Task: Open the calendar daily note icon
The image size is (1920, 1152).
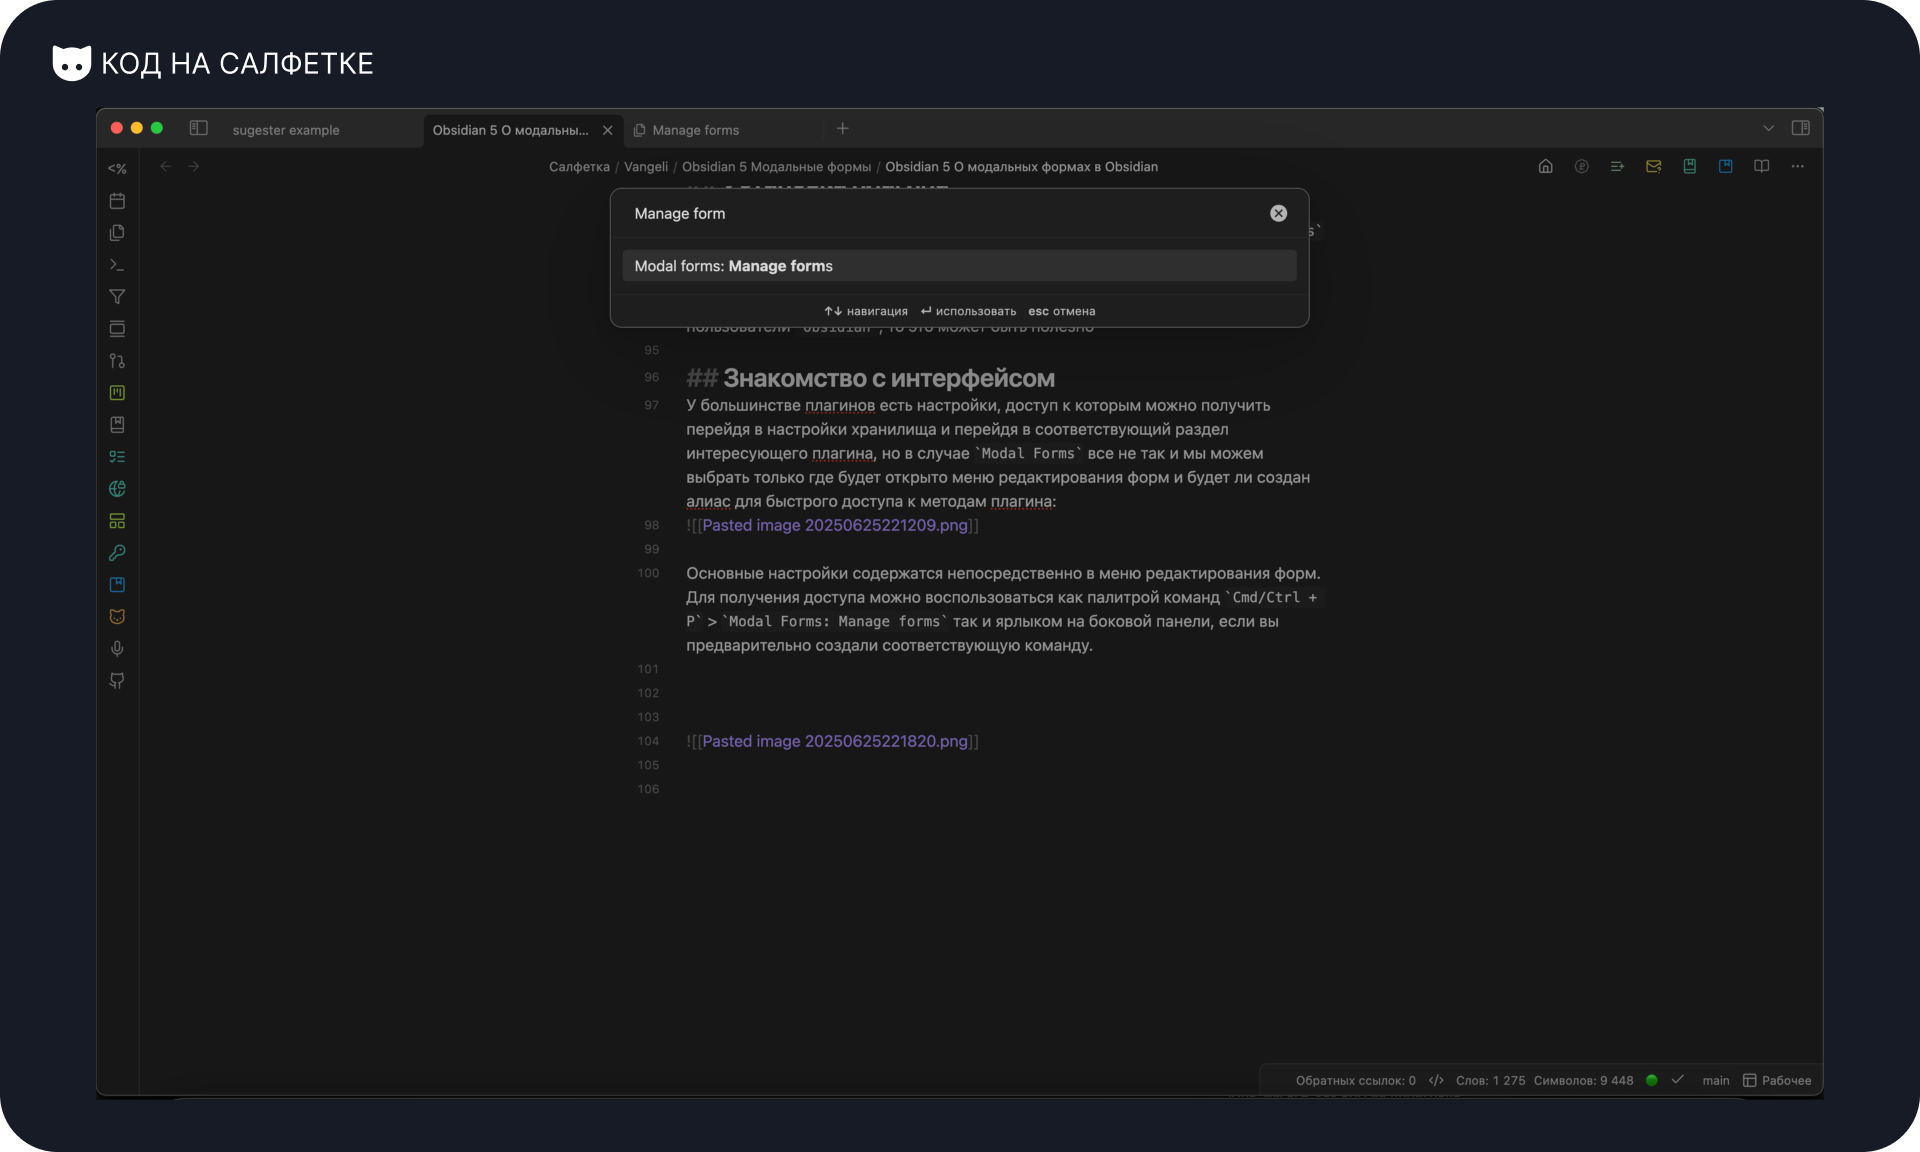Action: coord(117,201)
